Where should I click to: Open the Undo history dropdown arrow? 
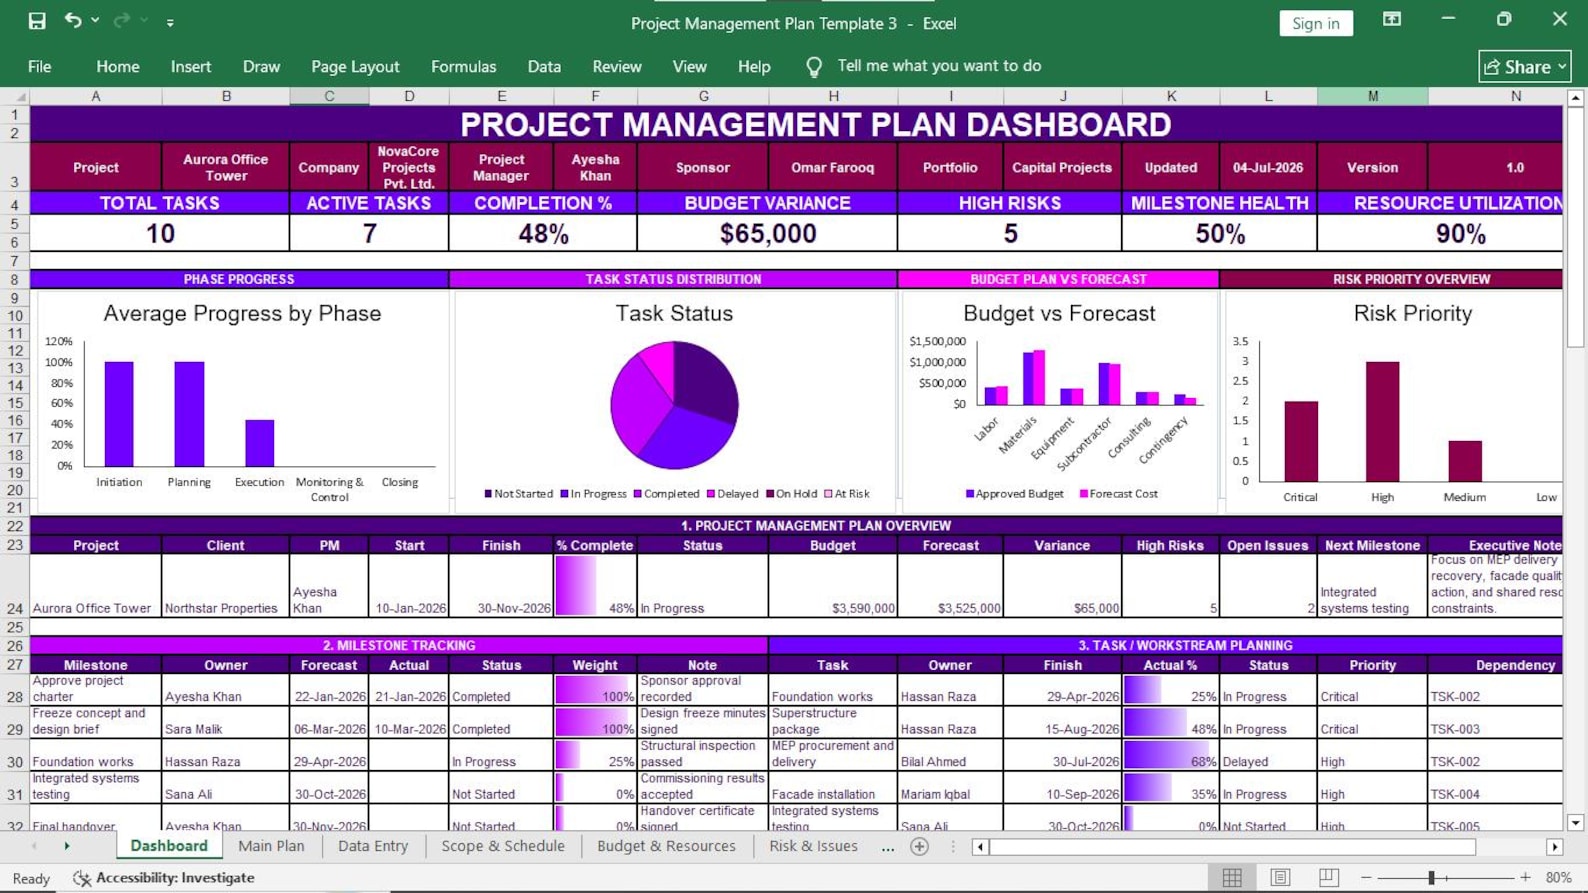point(95,21)
